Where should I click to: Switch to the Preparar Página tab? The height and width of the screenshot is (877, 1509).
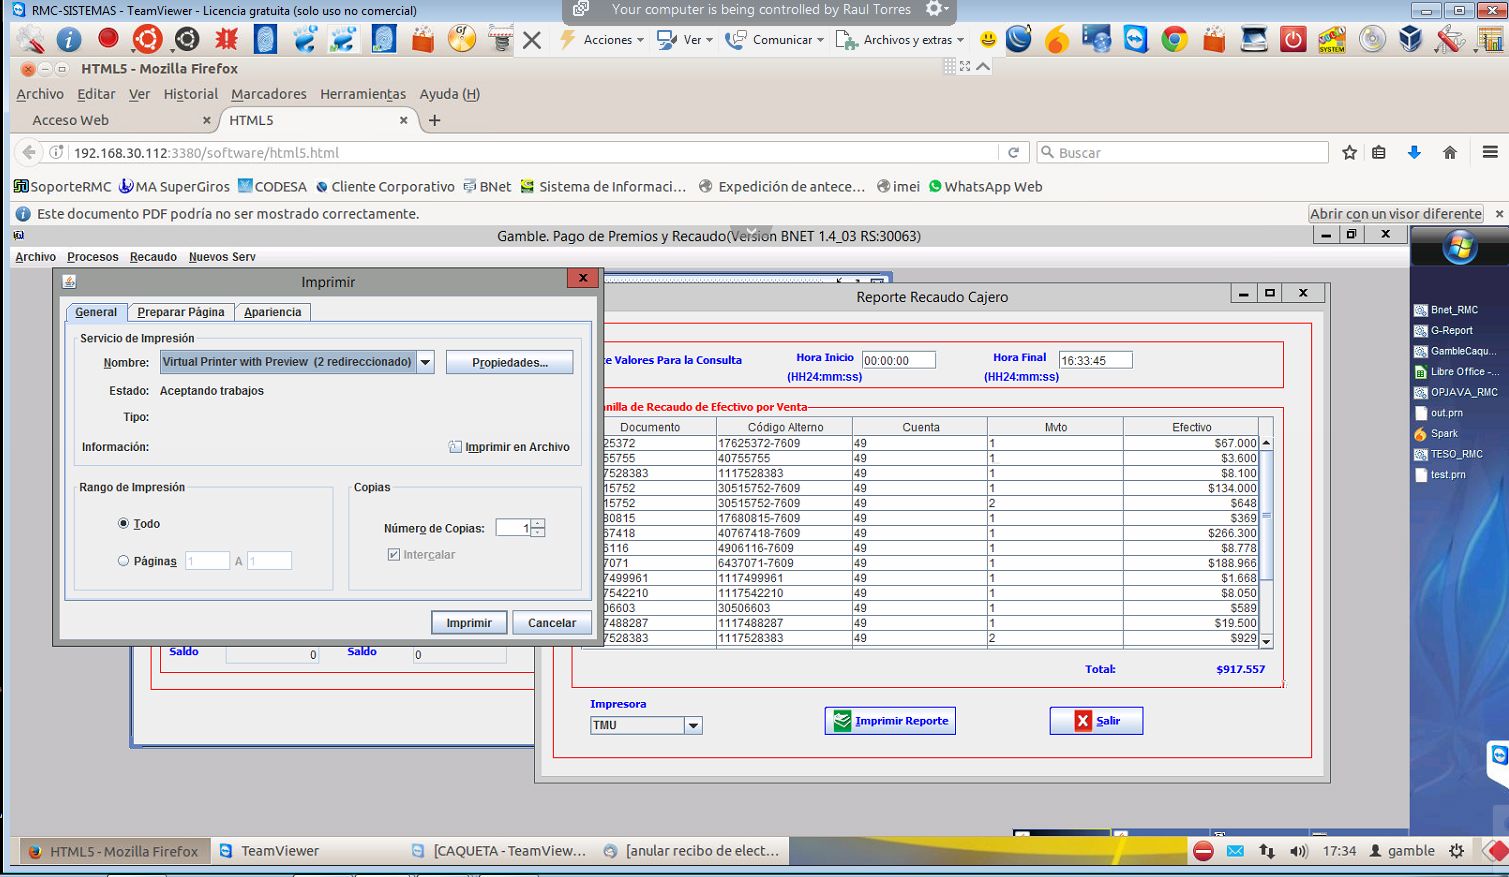pyautogui.click(x=181, y=312)
